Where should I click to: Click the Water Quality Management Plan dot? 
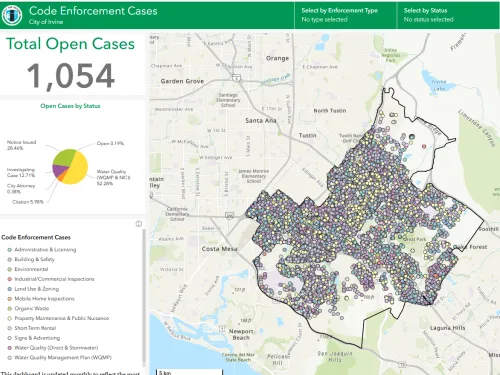coord(10,358)
